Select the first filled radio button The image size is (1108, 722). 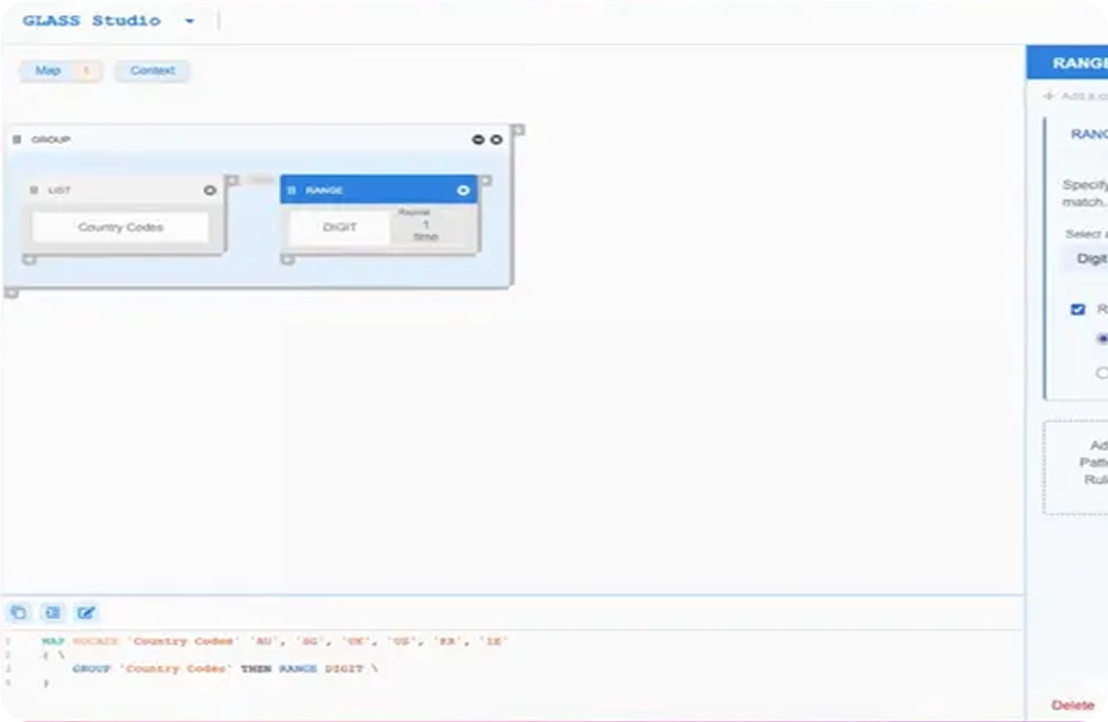click(1102, 339)
